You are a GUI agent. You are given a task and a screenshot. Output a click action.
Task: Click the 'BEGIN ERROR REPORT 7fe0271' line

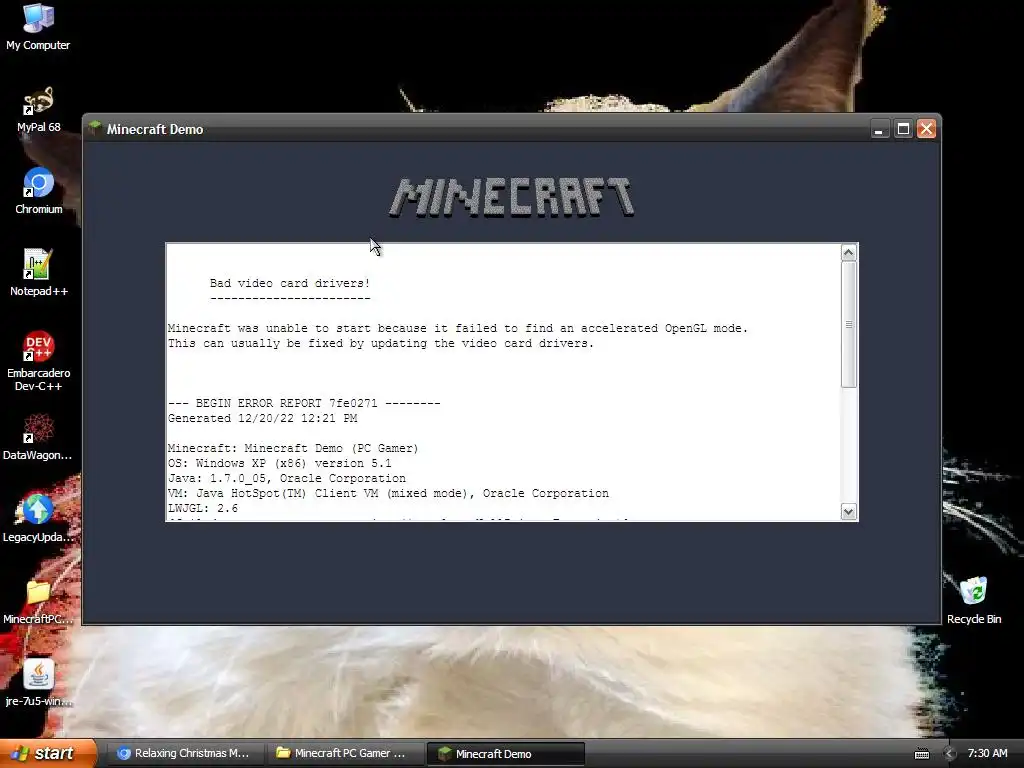304,403
